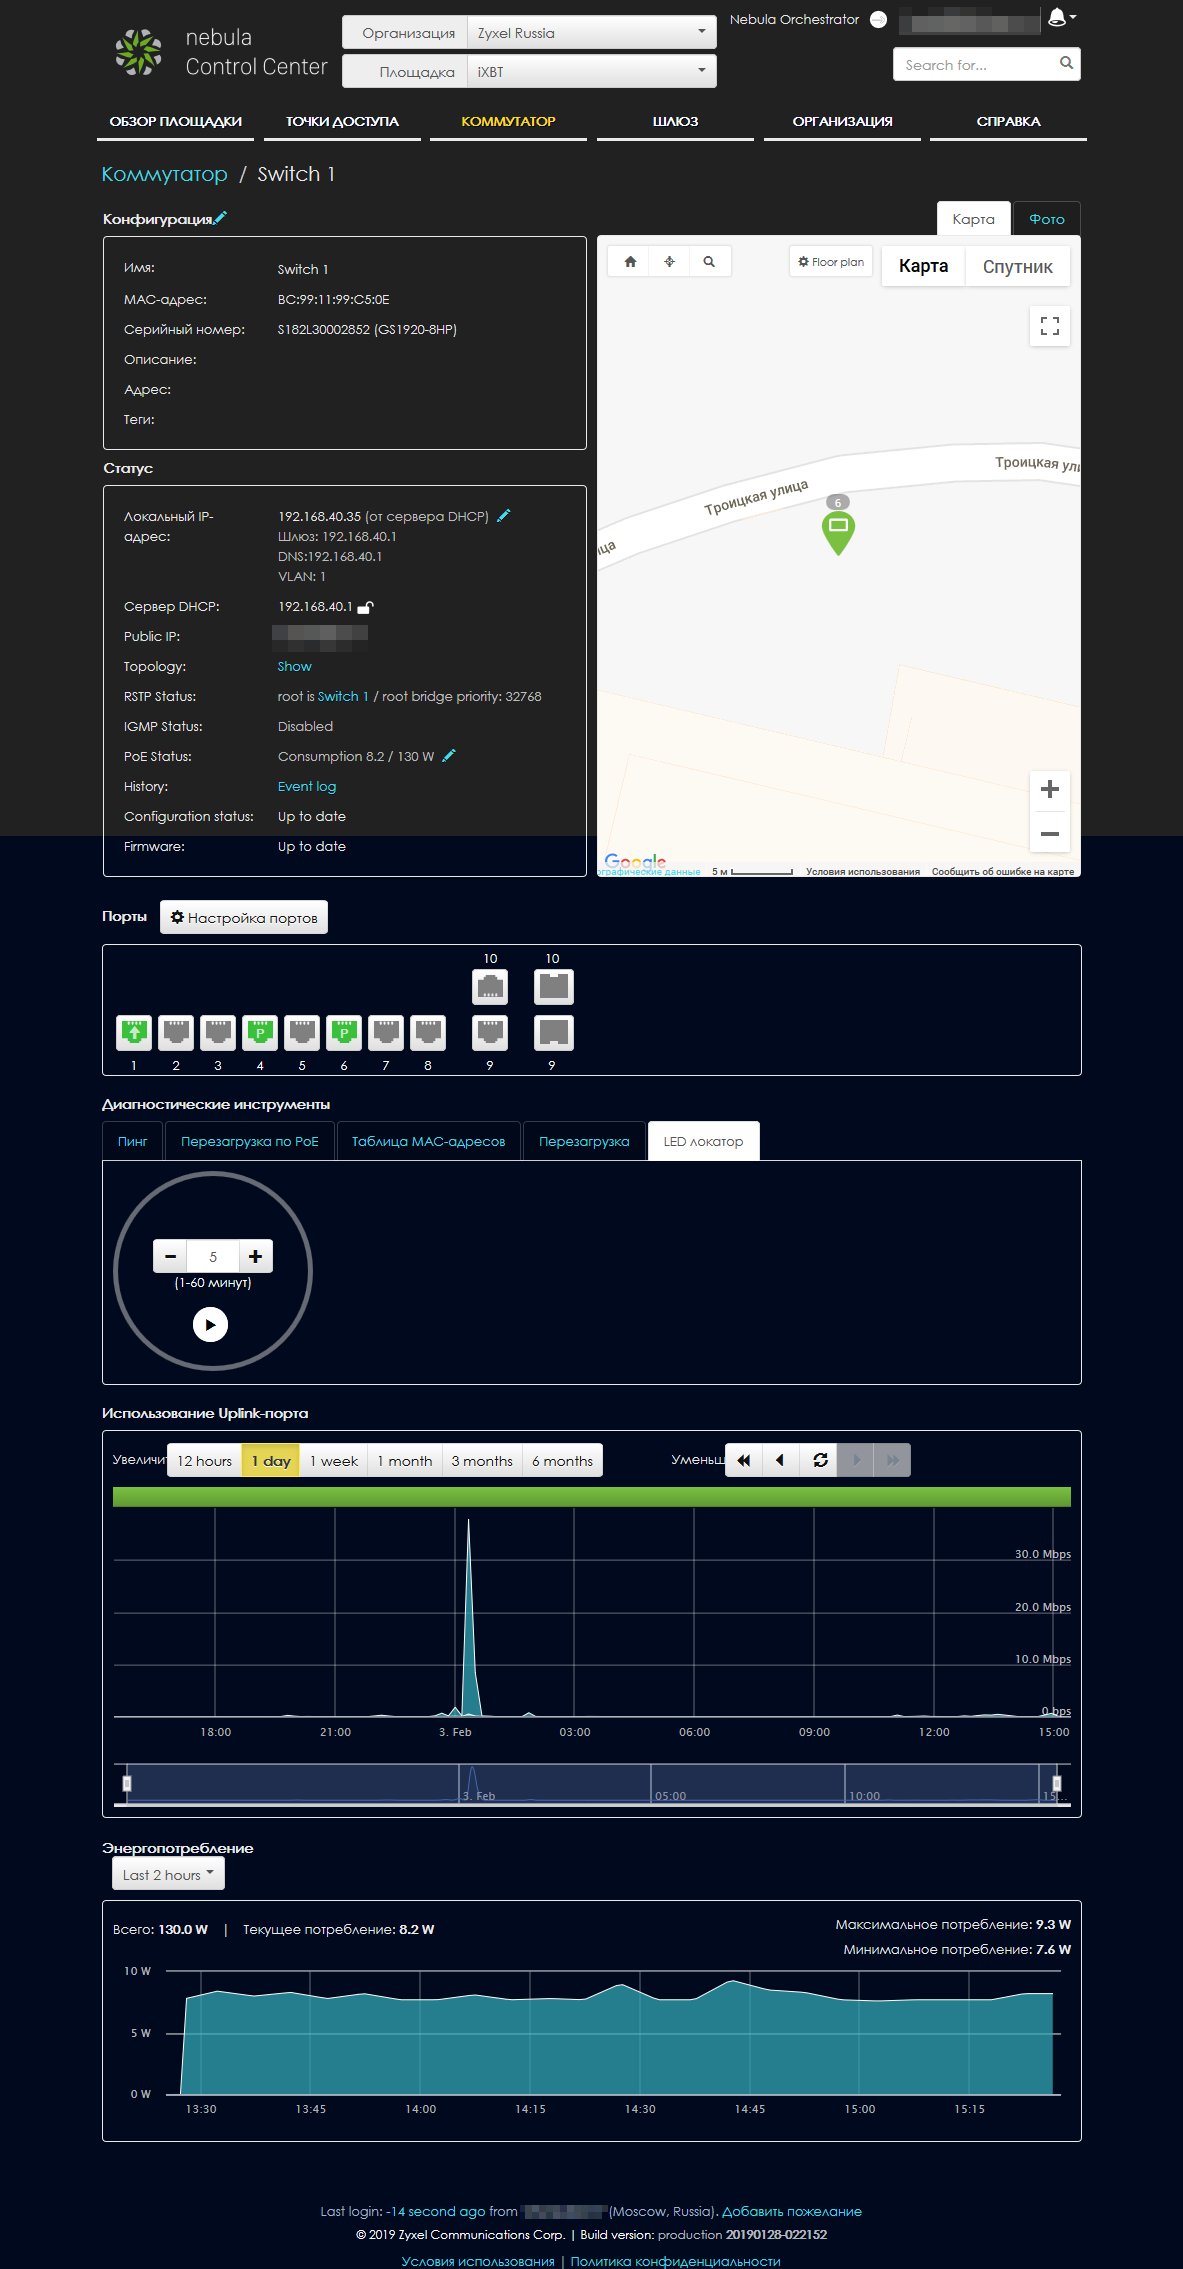
Task: Click the Nebula Control Center logo
Action: tap(220, 52)
